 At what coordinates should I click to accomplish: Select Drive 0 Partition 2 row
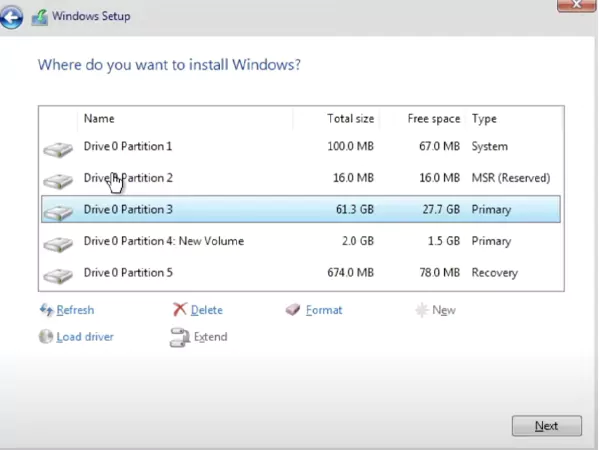click(x=301, y=178)
